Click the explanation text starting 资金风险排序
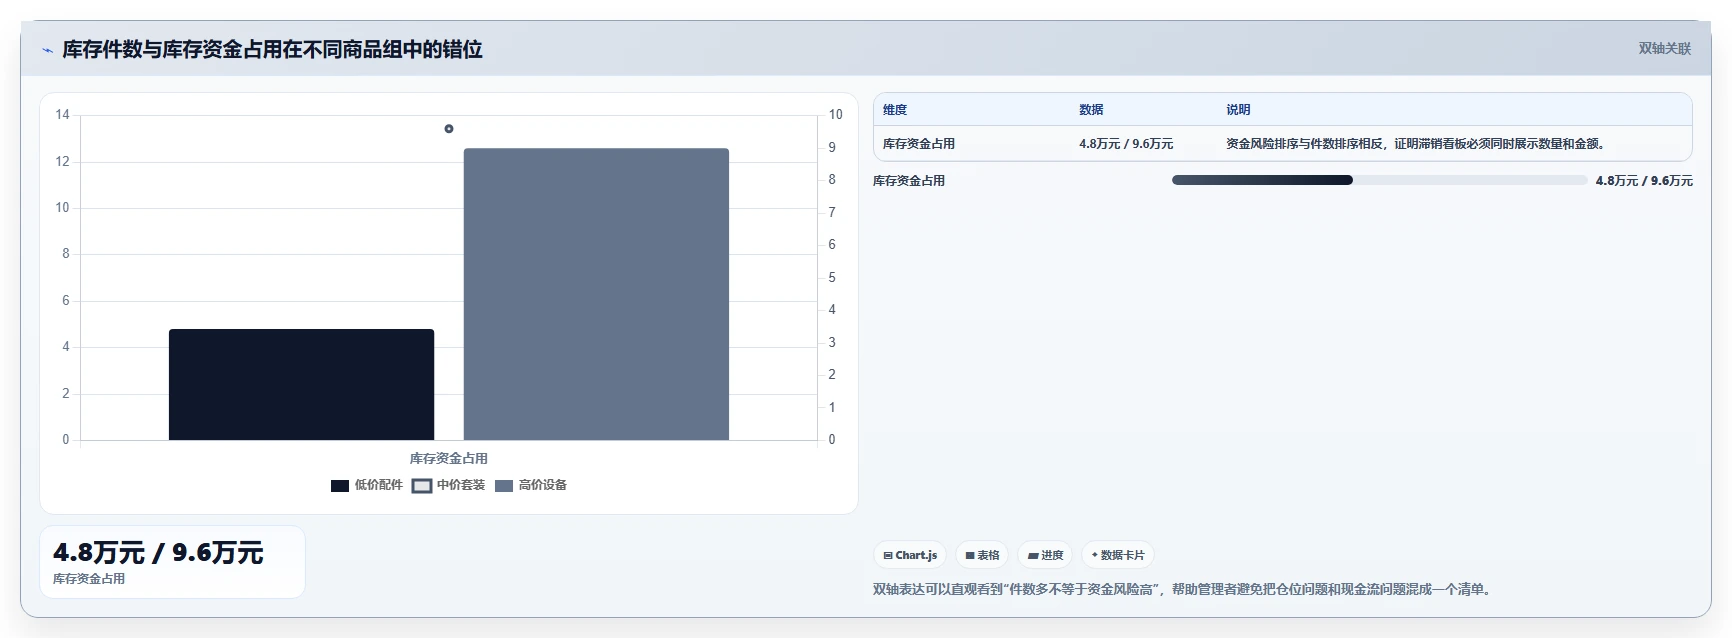1732x638 pixels. click(1416, 144)
